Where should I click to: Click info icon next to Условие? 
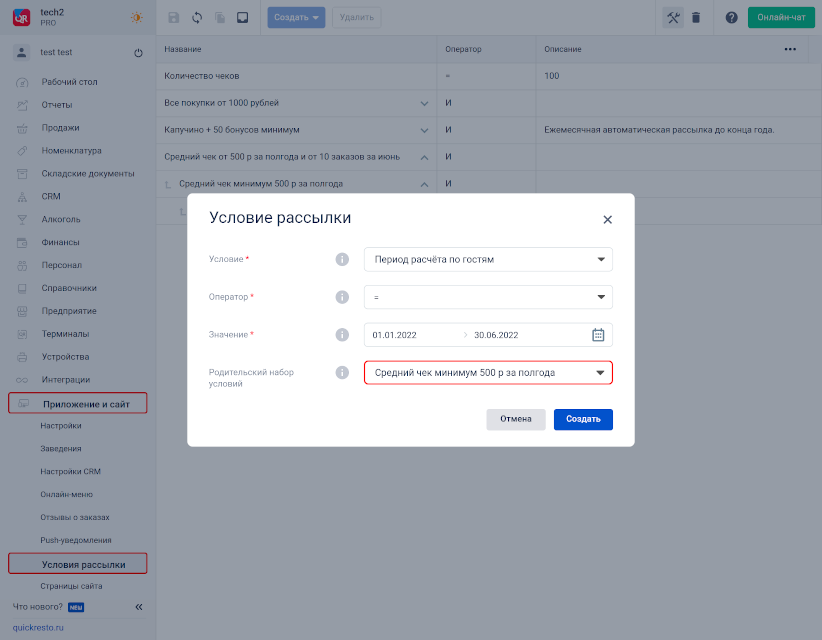click(342, 259)
